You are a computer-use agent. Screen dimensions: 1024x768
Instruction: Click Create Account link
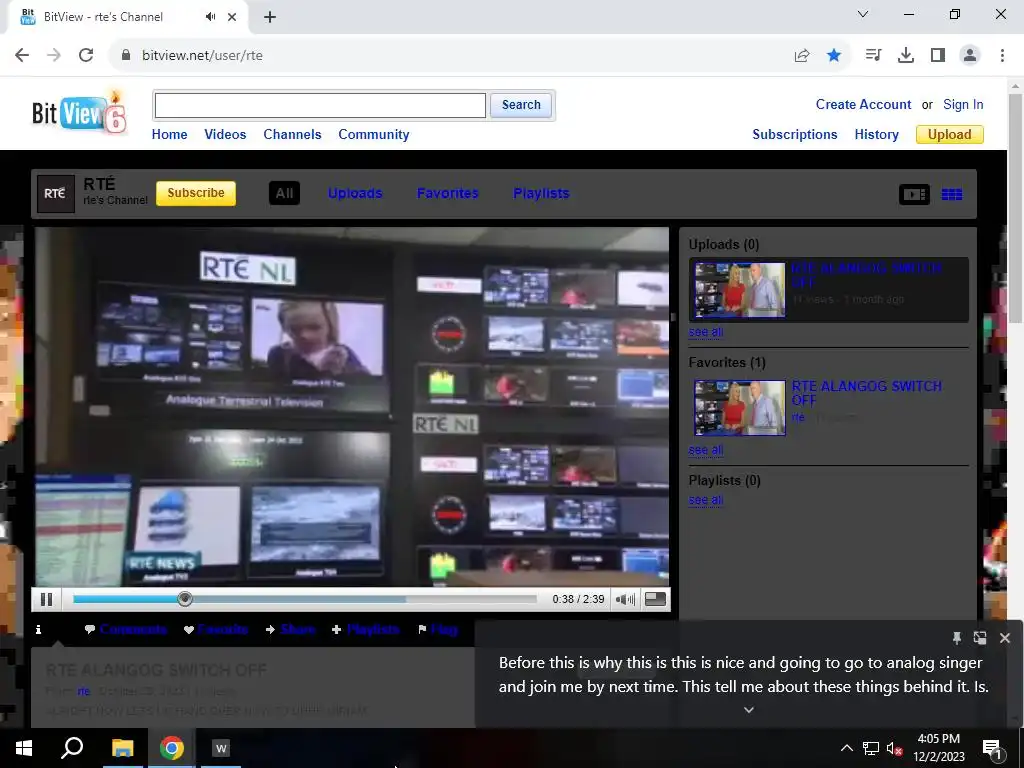coord(863,104)
